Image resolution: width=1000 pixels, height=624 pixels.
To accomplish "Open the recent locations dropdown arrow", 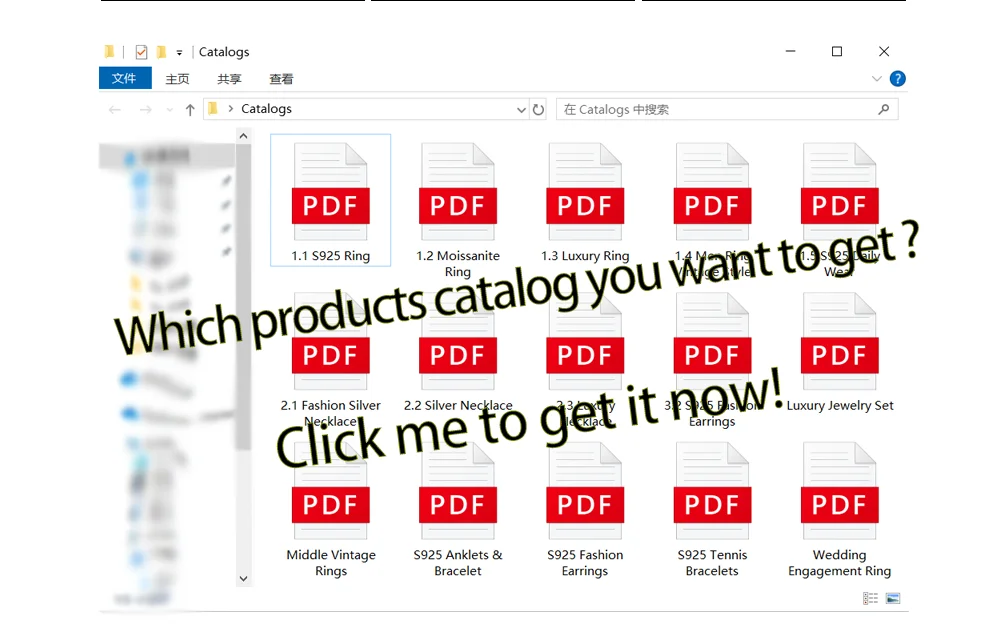I will (170, 110).
